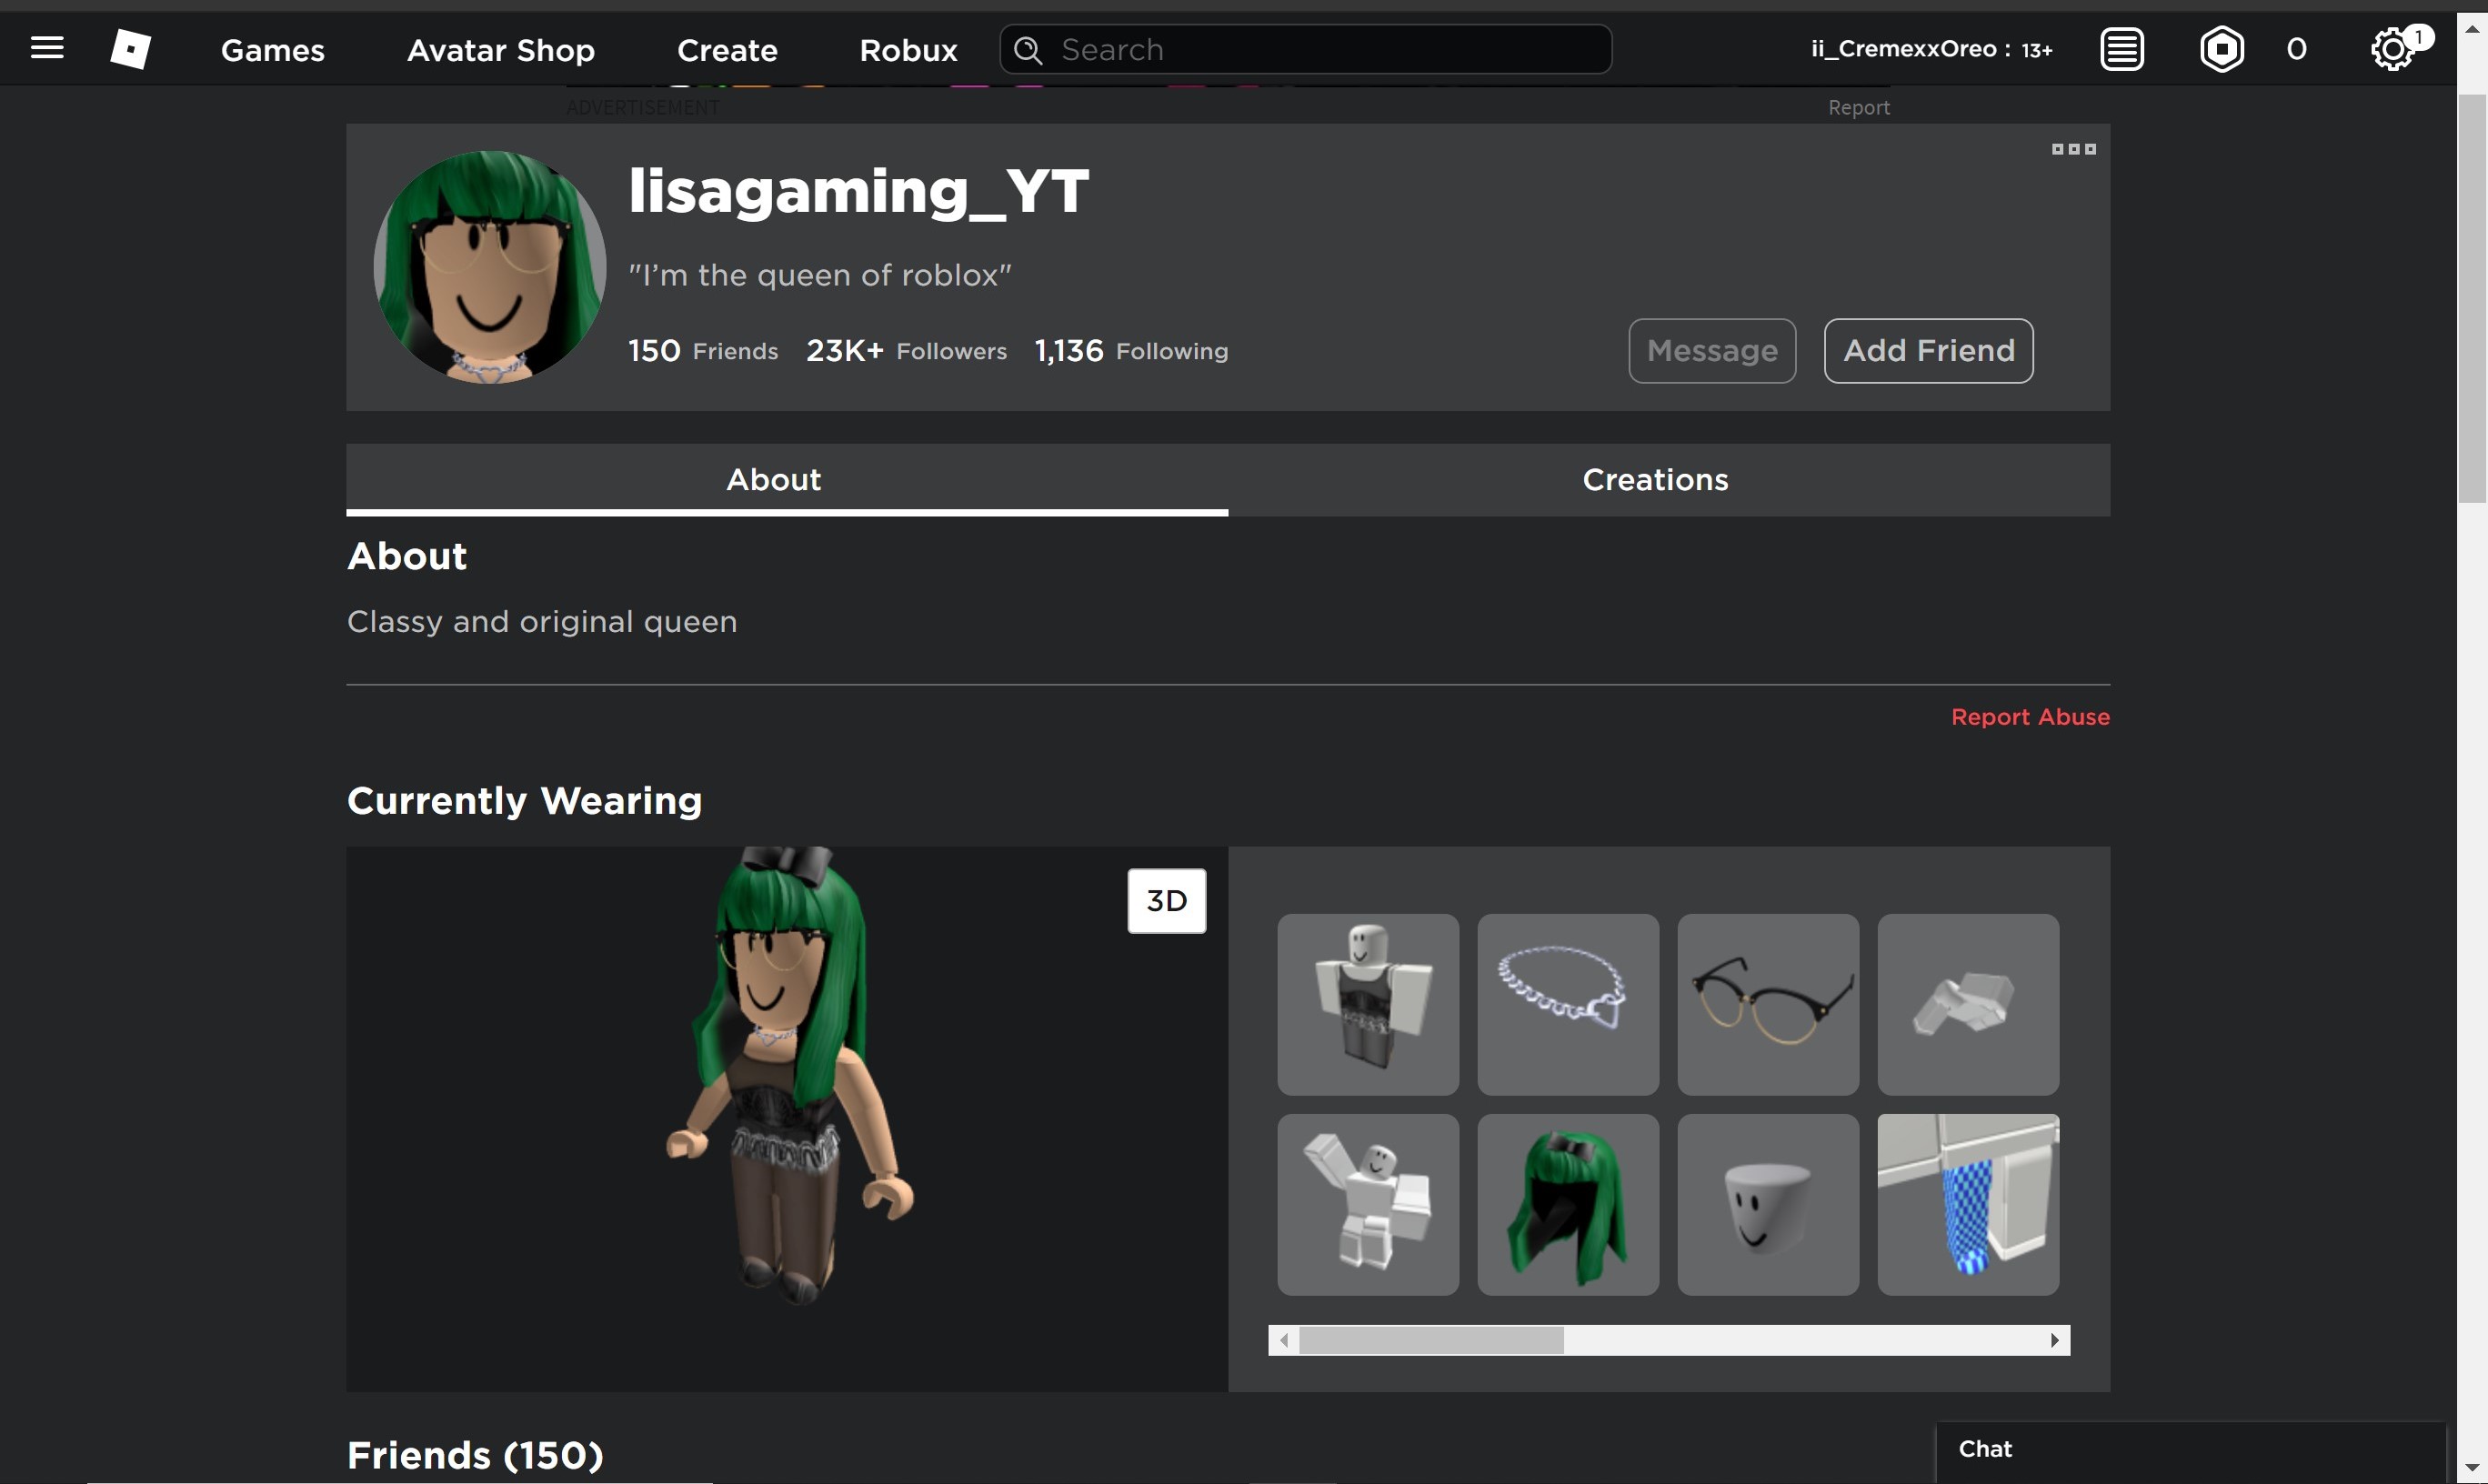Click the Robux balance 0

point(2296,49)
